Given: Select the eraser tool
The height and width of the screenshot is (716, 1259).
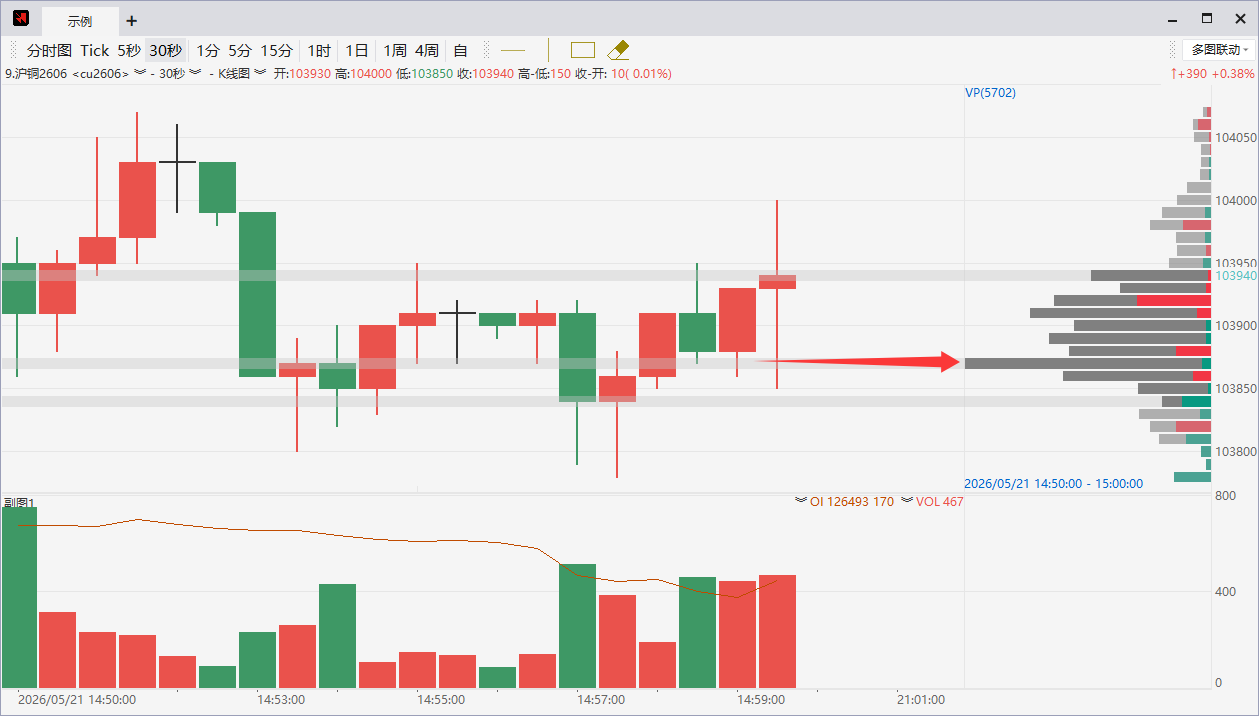Looking at the screenshot, I should click(x=618, y=50).
